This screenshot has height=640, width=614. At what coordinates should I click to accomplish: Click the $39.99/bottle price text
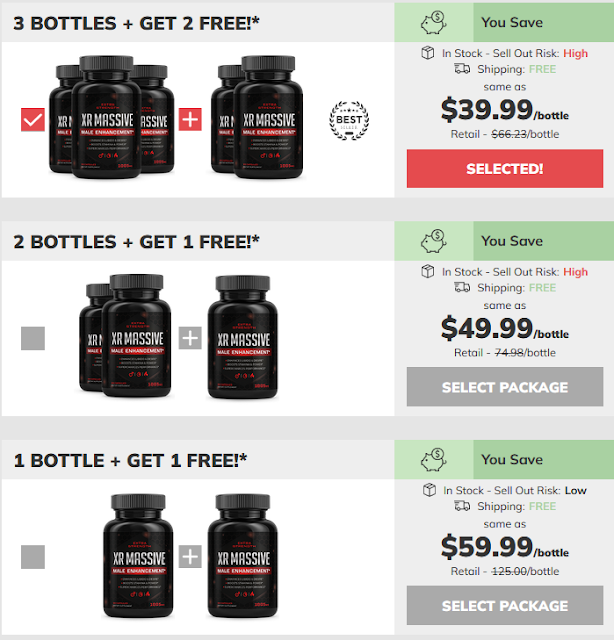505,110
